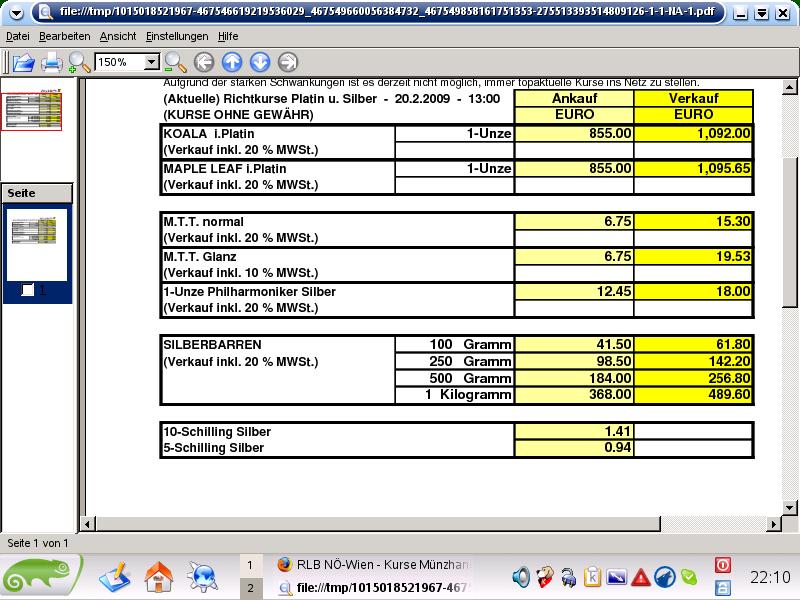Screen dimensions: 800x600
Task: Switch to RLB NÖ-Wien Firefox taskbar window
Action: 370,565
